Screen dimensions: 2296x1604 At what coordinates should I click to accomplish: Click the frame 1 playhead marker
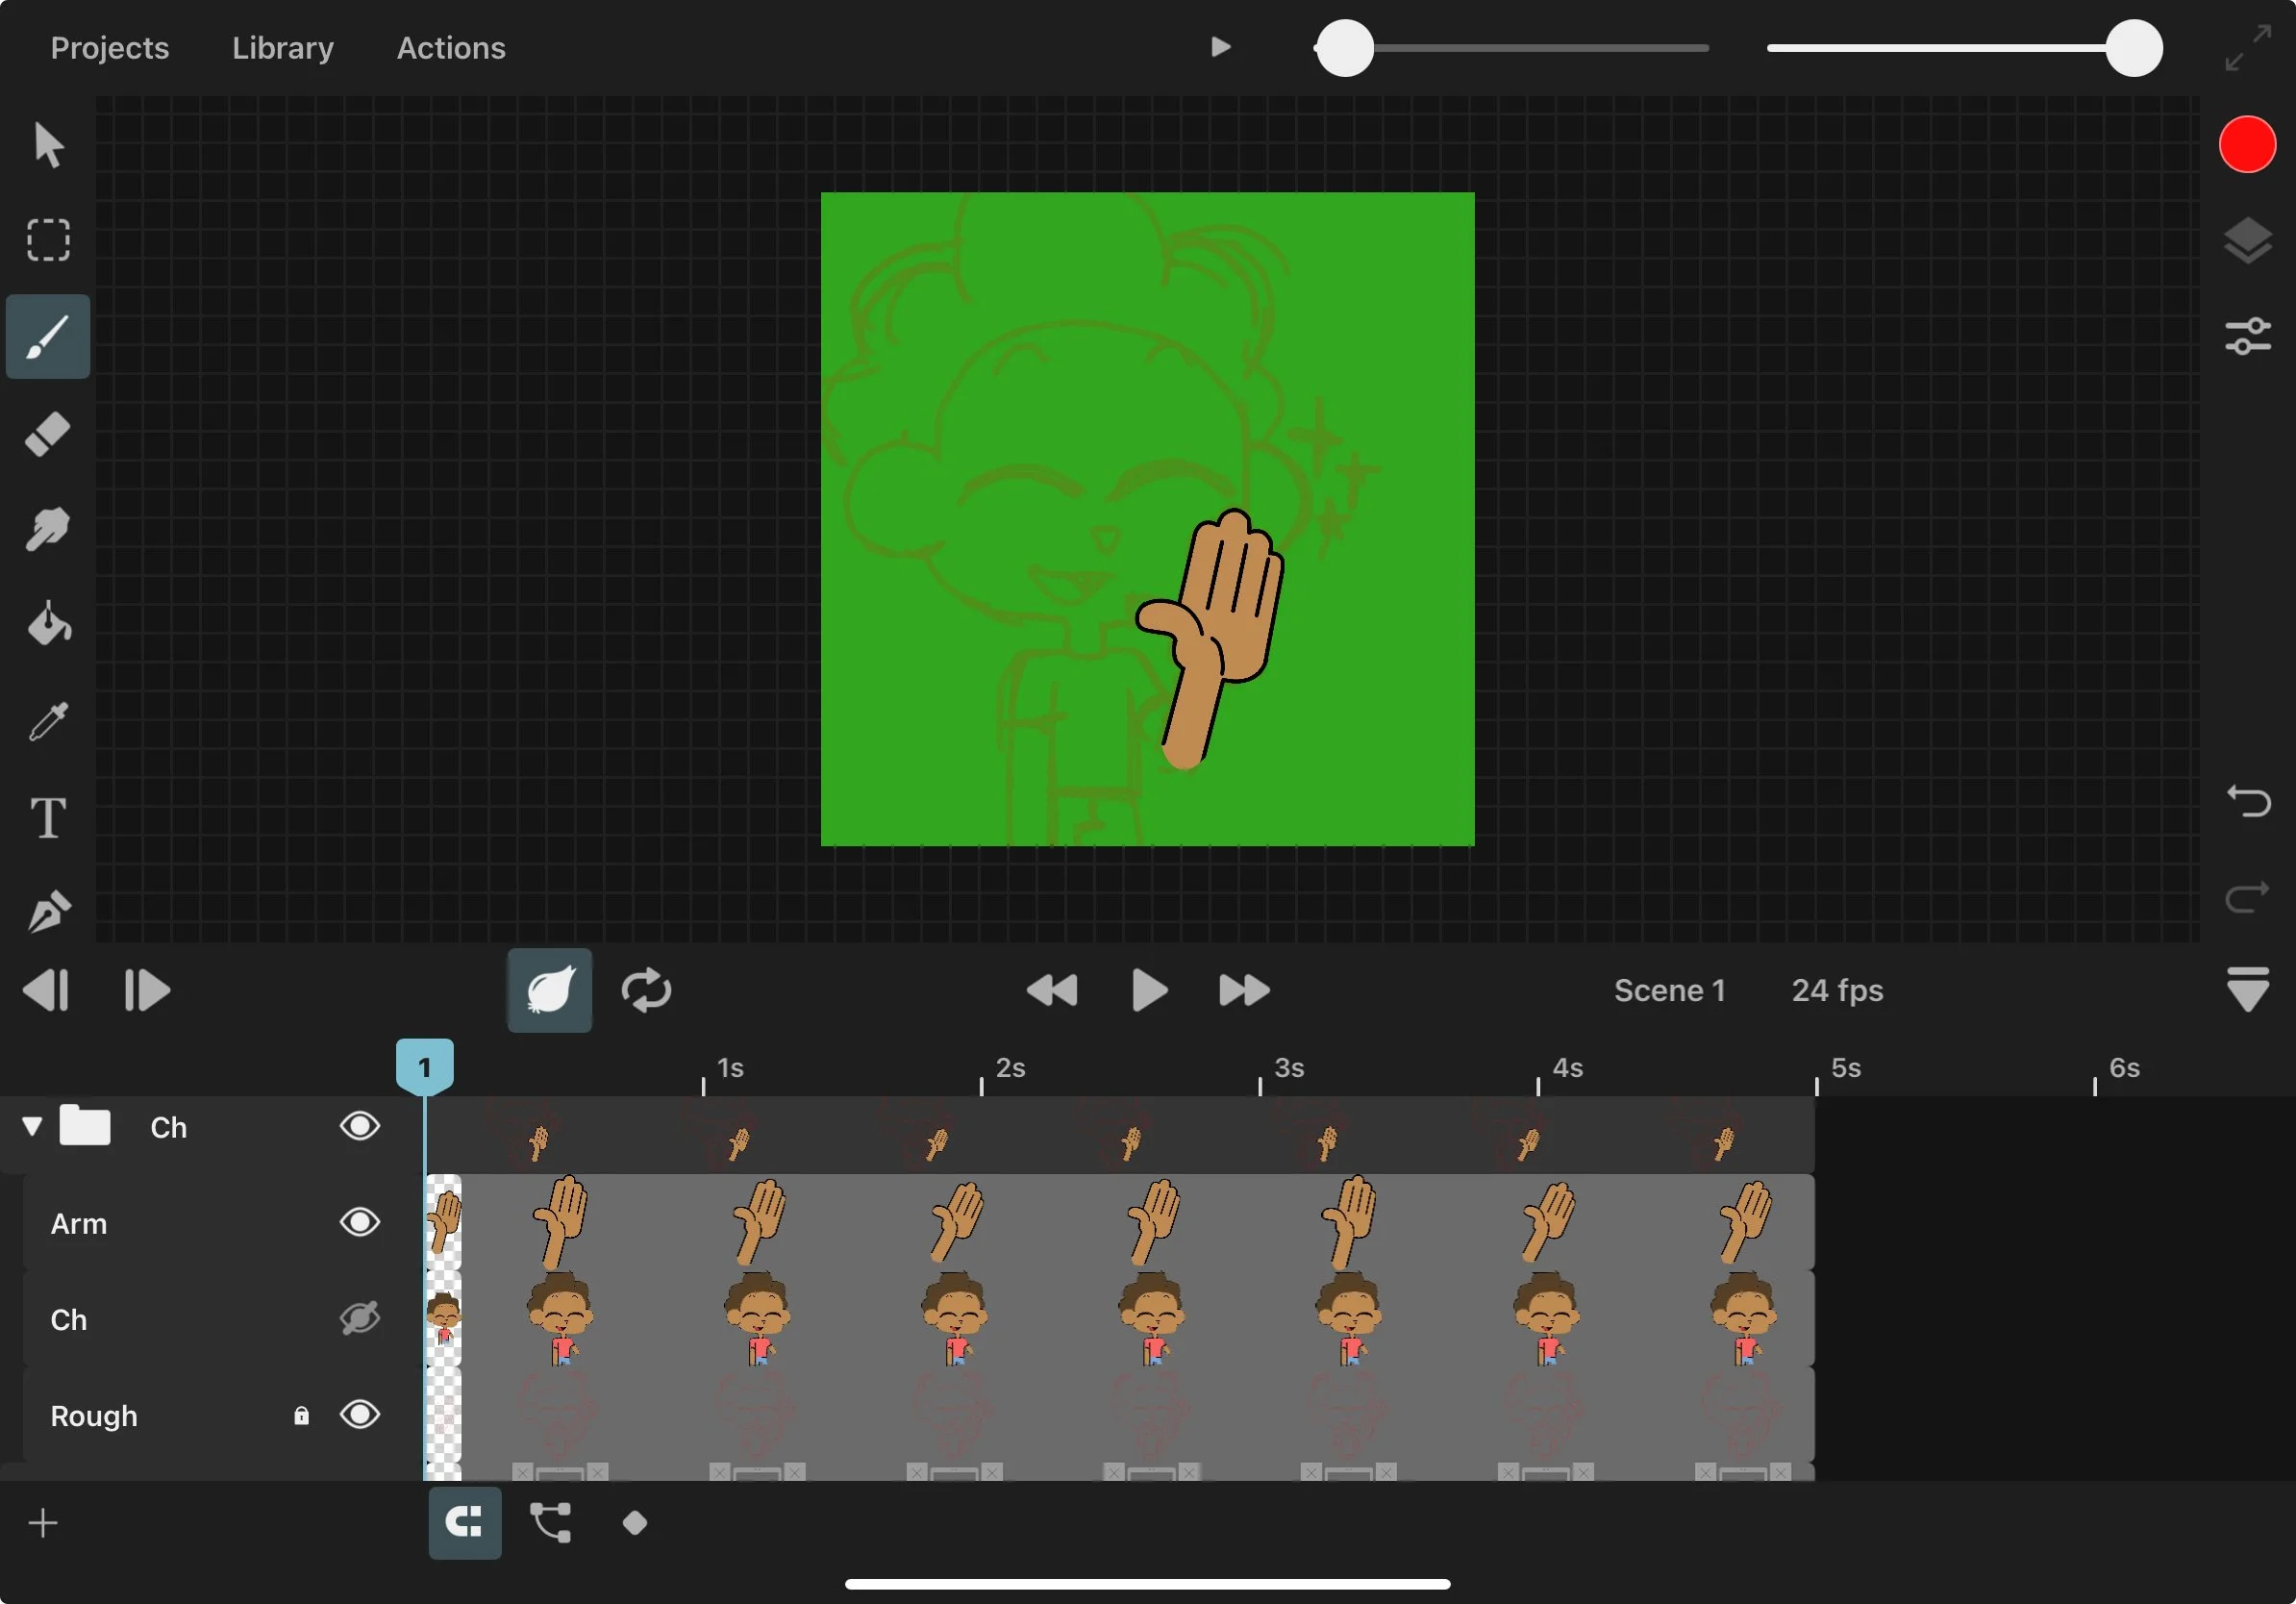click(424, 1067)
